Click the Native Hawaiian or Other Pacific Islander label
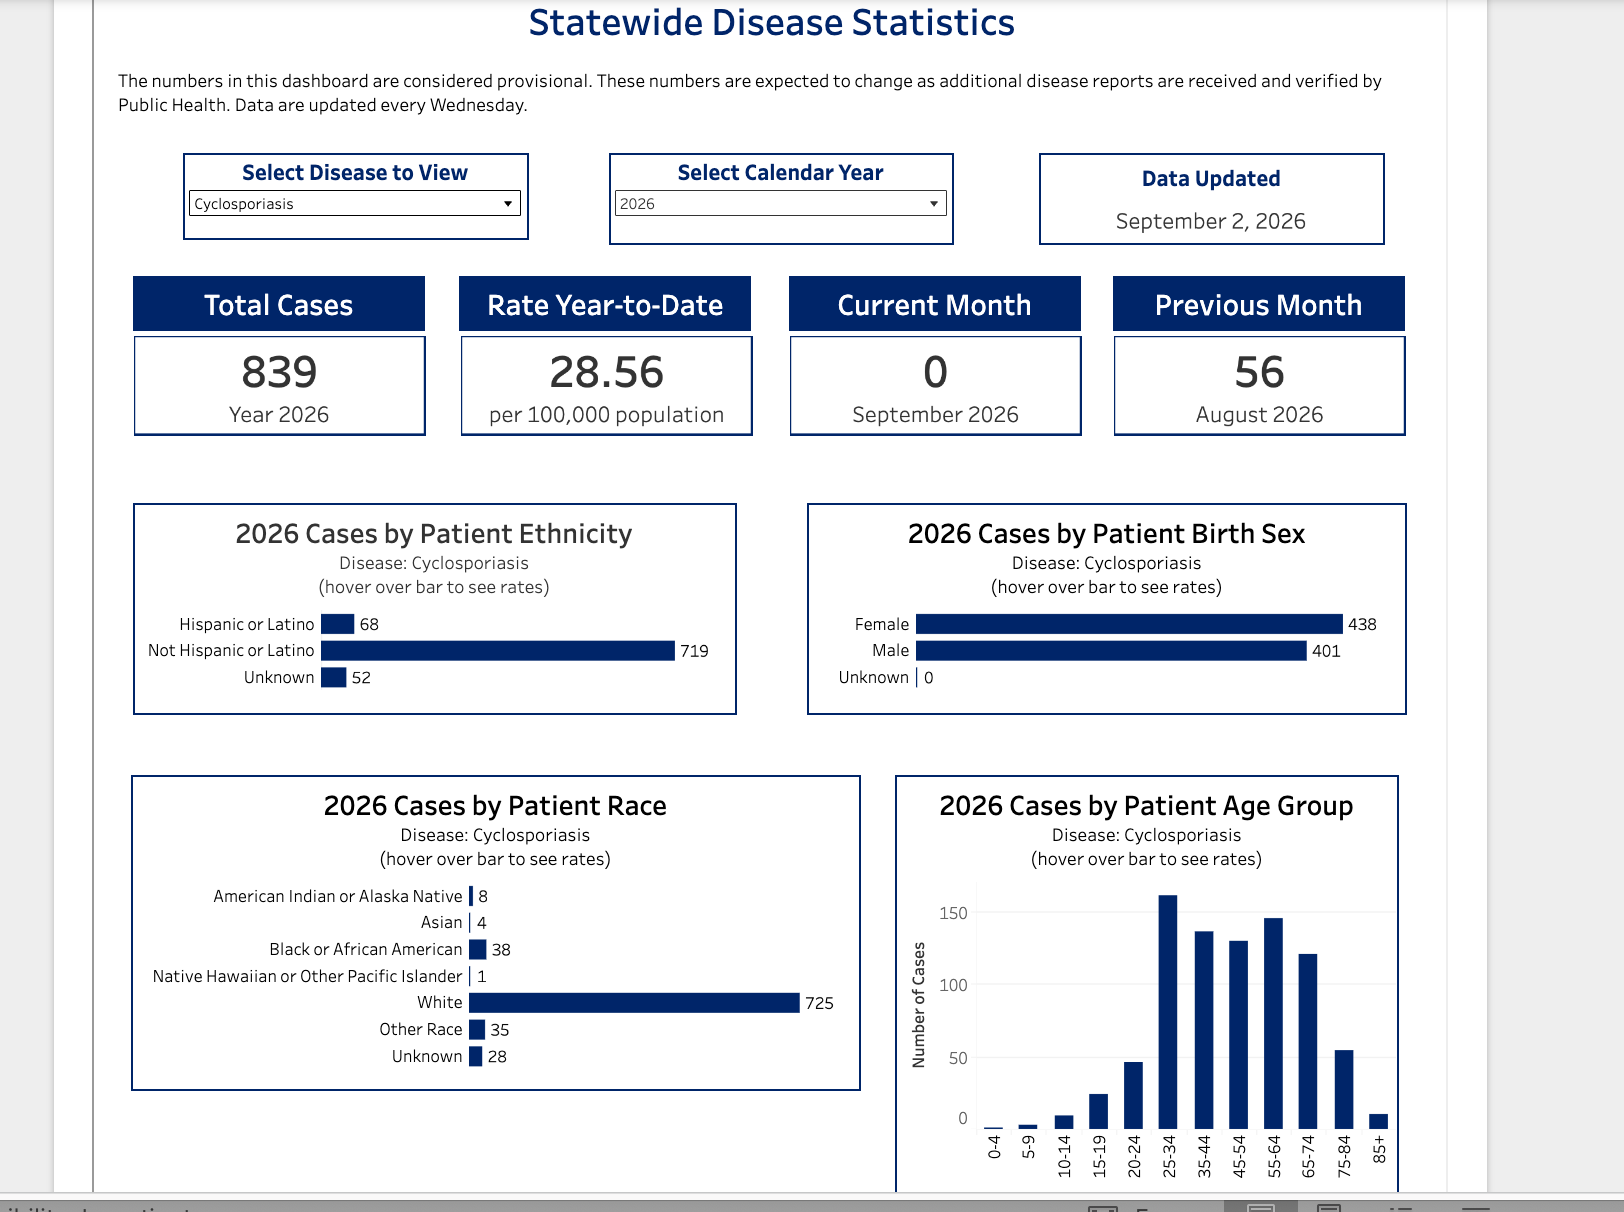Screen dimensions: 1624x1212 308,976
